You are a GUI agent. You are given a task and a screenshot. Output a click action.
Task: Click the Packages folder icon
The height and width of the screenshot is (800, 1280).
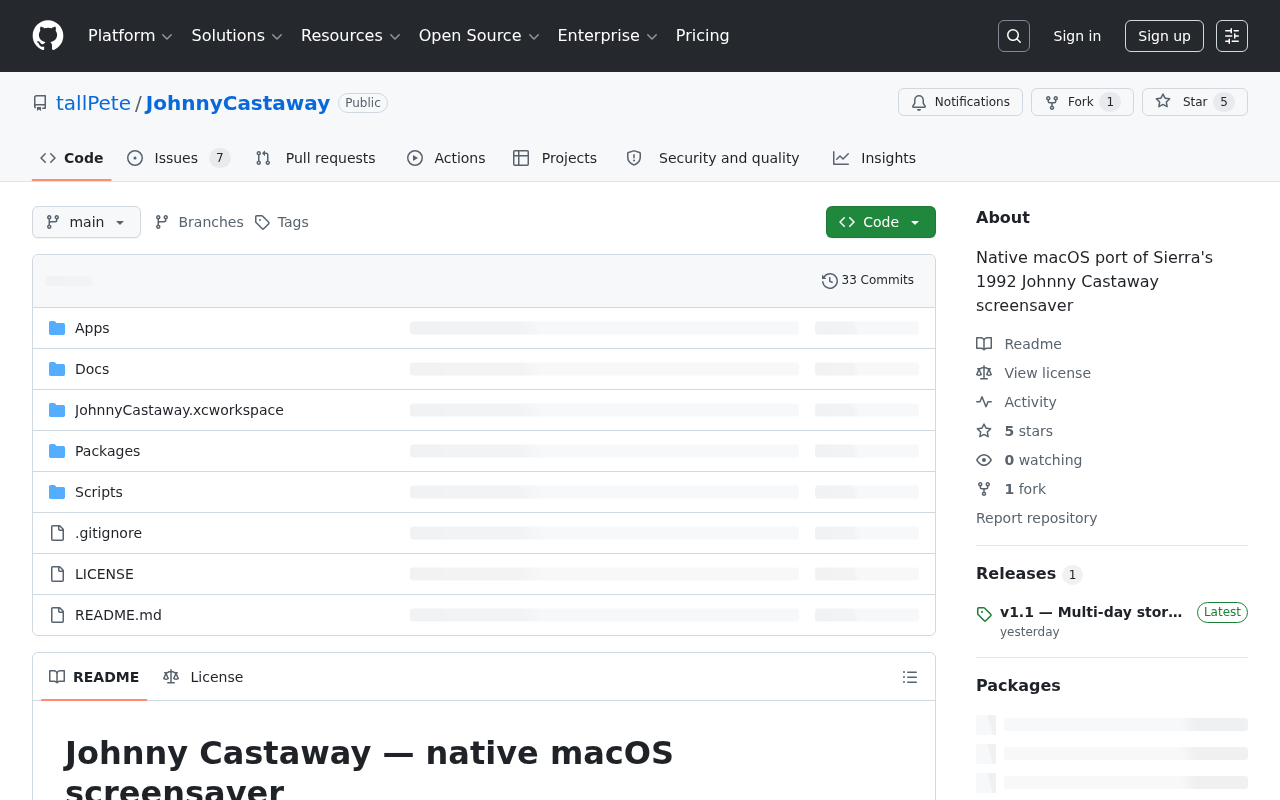pyautogui.click(x=57, y=451)
